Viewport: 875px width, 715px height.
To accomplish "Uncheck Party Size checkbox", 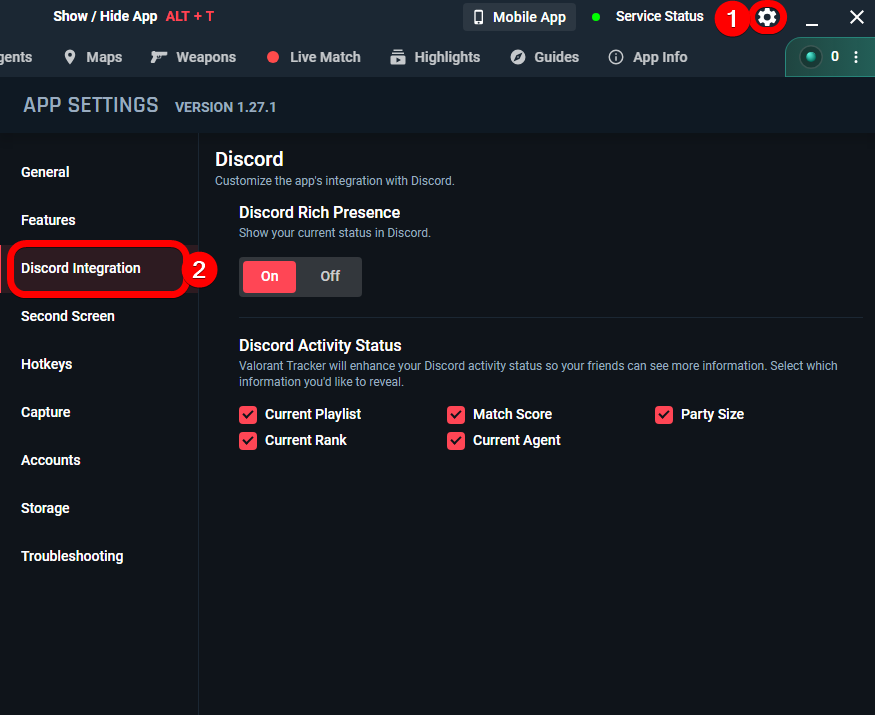I will (x=664, y=415).
